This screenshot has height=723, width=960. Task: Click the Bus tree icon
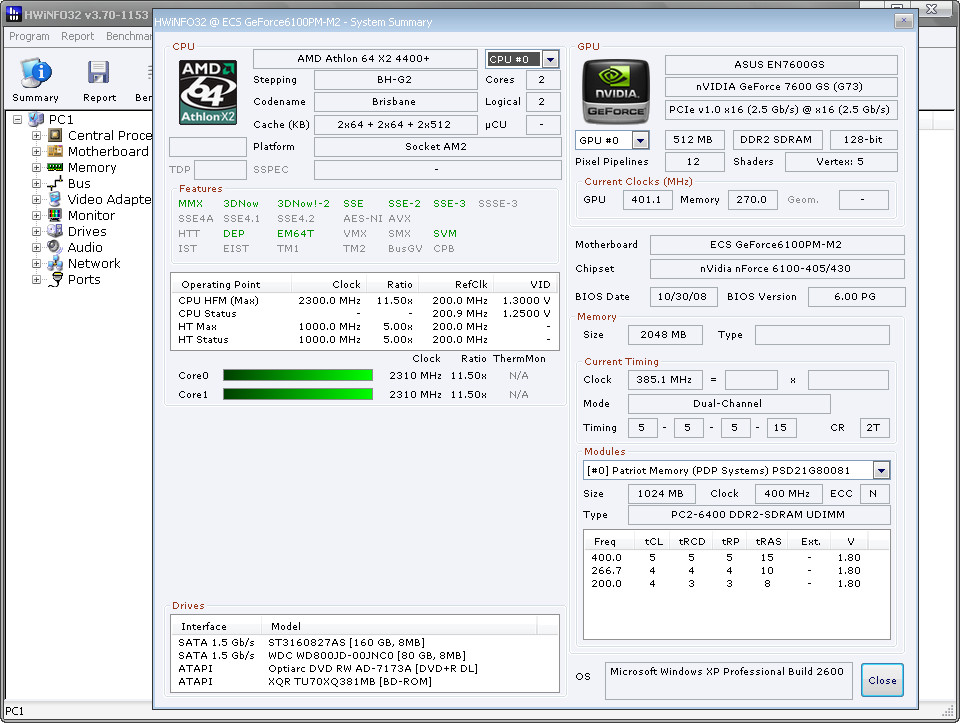click(55, 183)
